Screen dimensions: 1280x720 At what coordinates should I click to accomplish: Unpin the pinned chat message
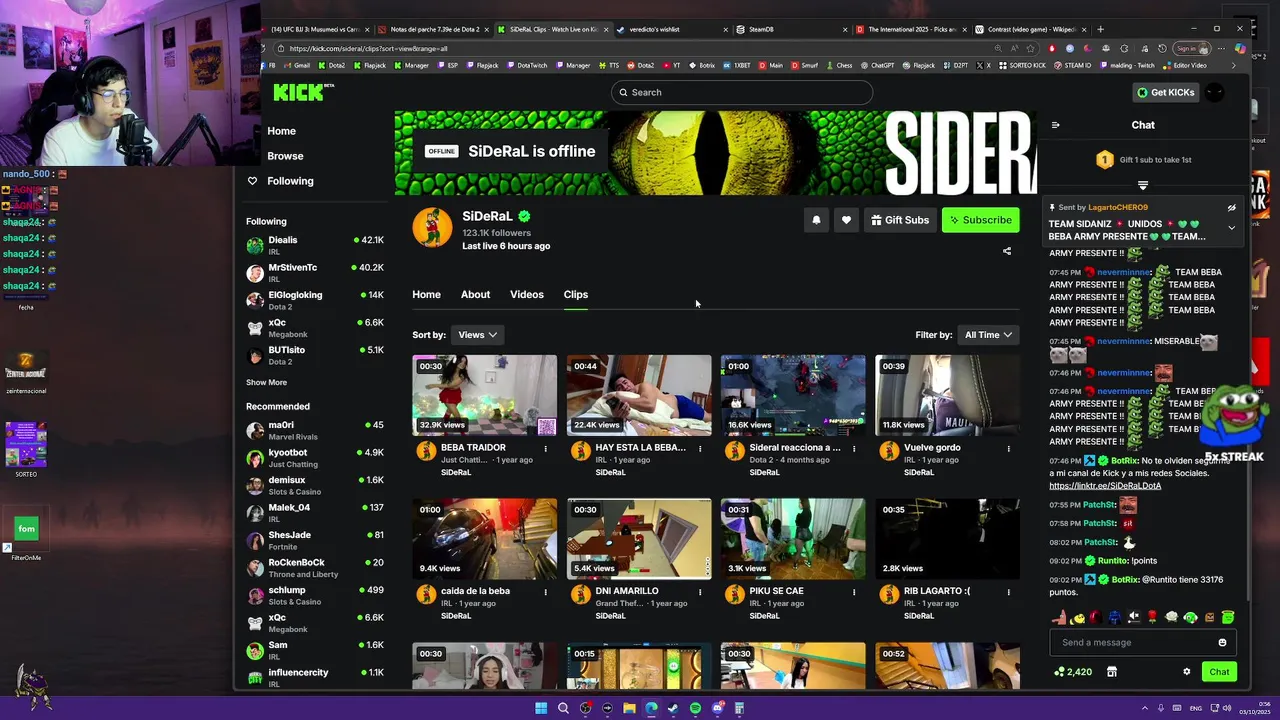click(x=1232, y=208)
